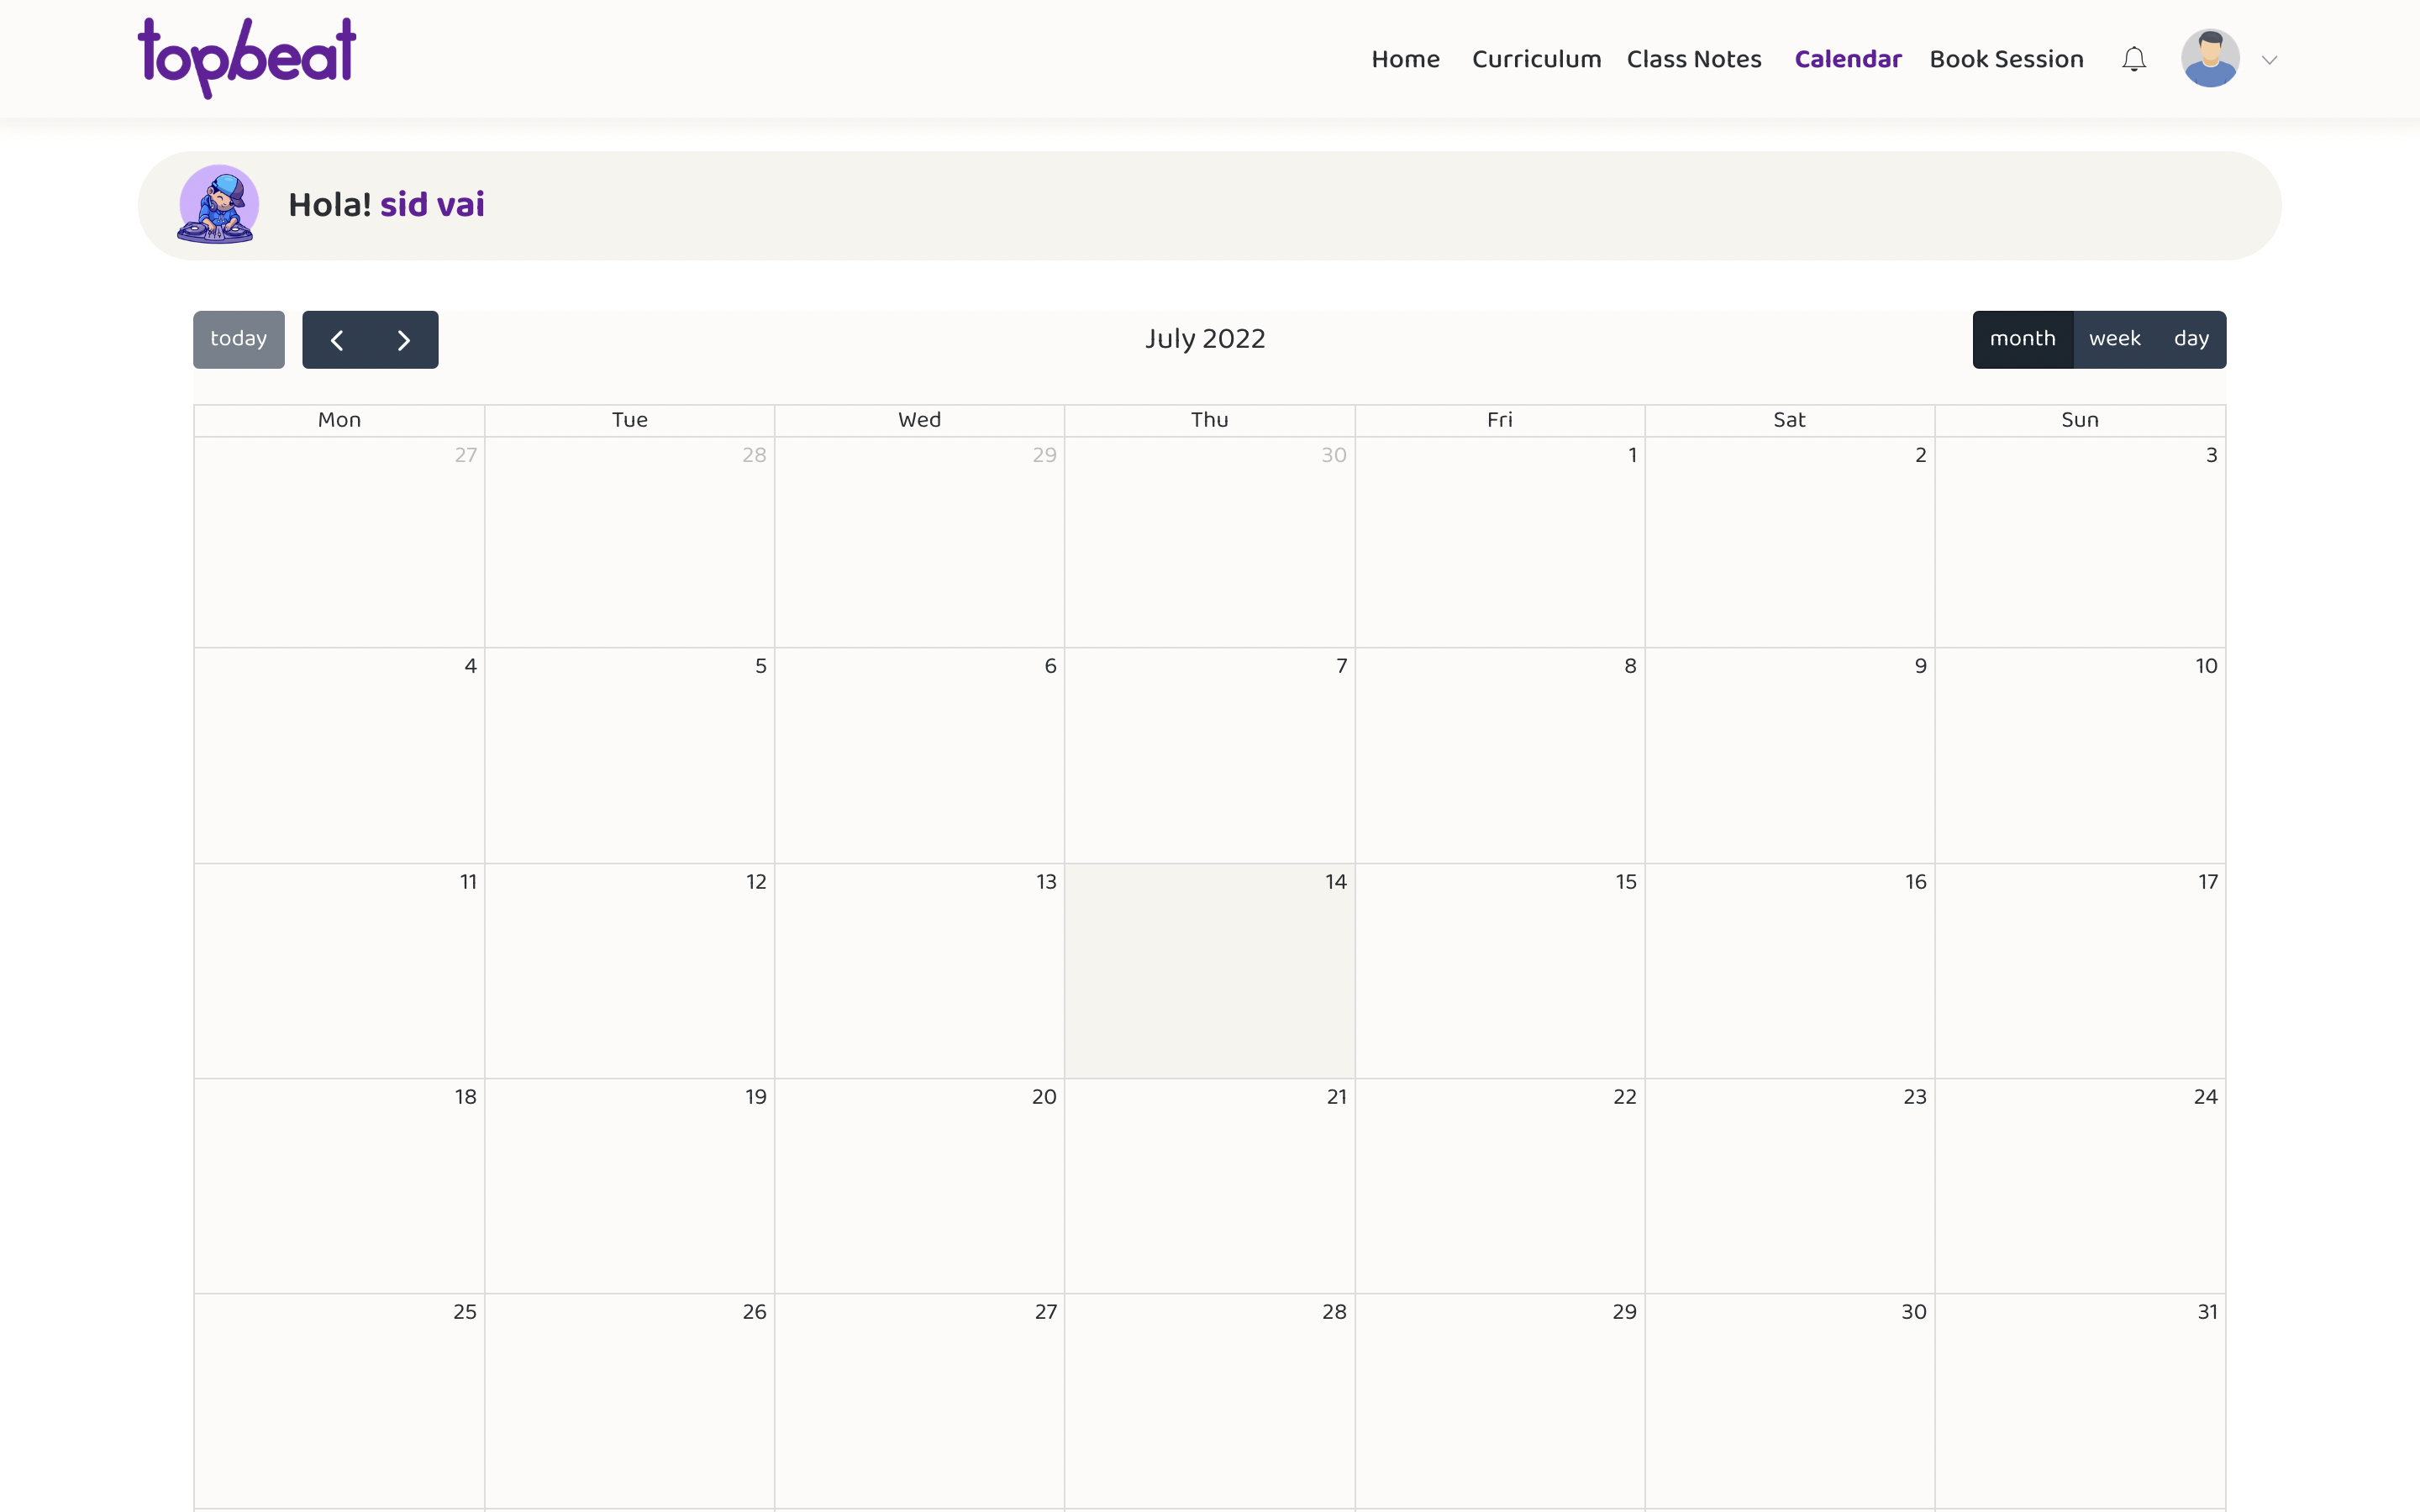Click the Thu column header
Screen dimensions: 2420x1512
coord(1209,420)
